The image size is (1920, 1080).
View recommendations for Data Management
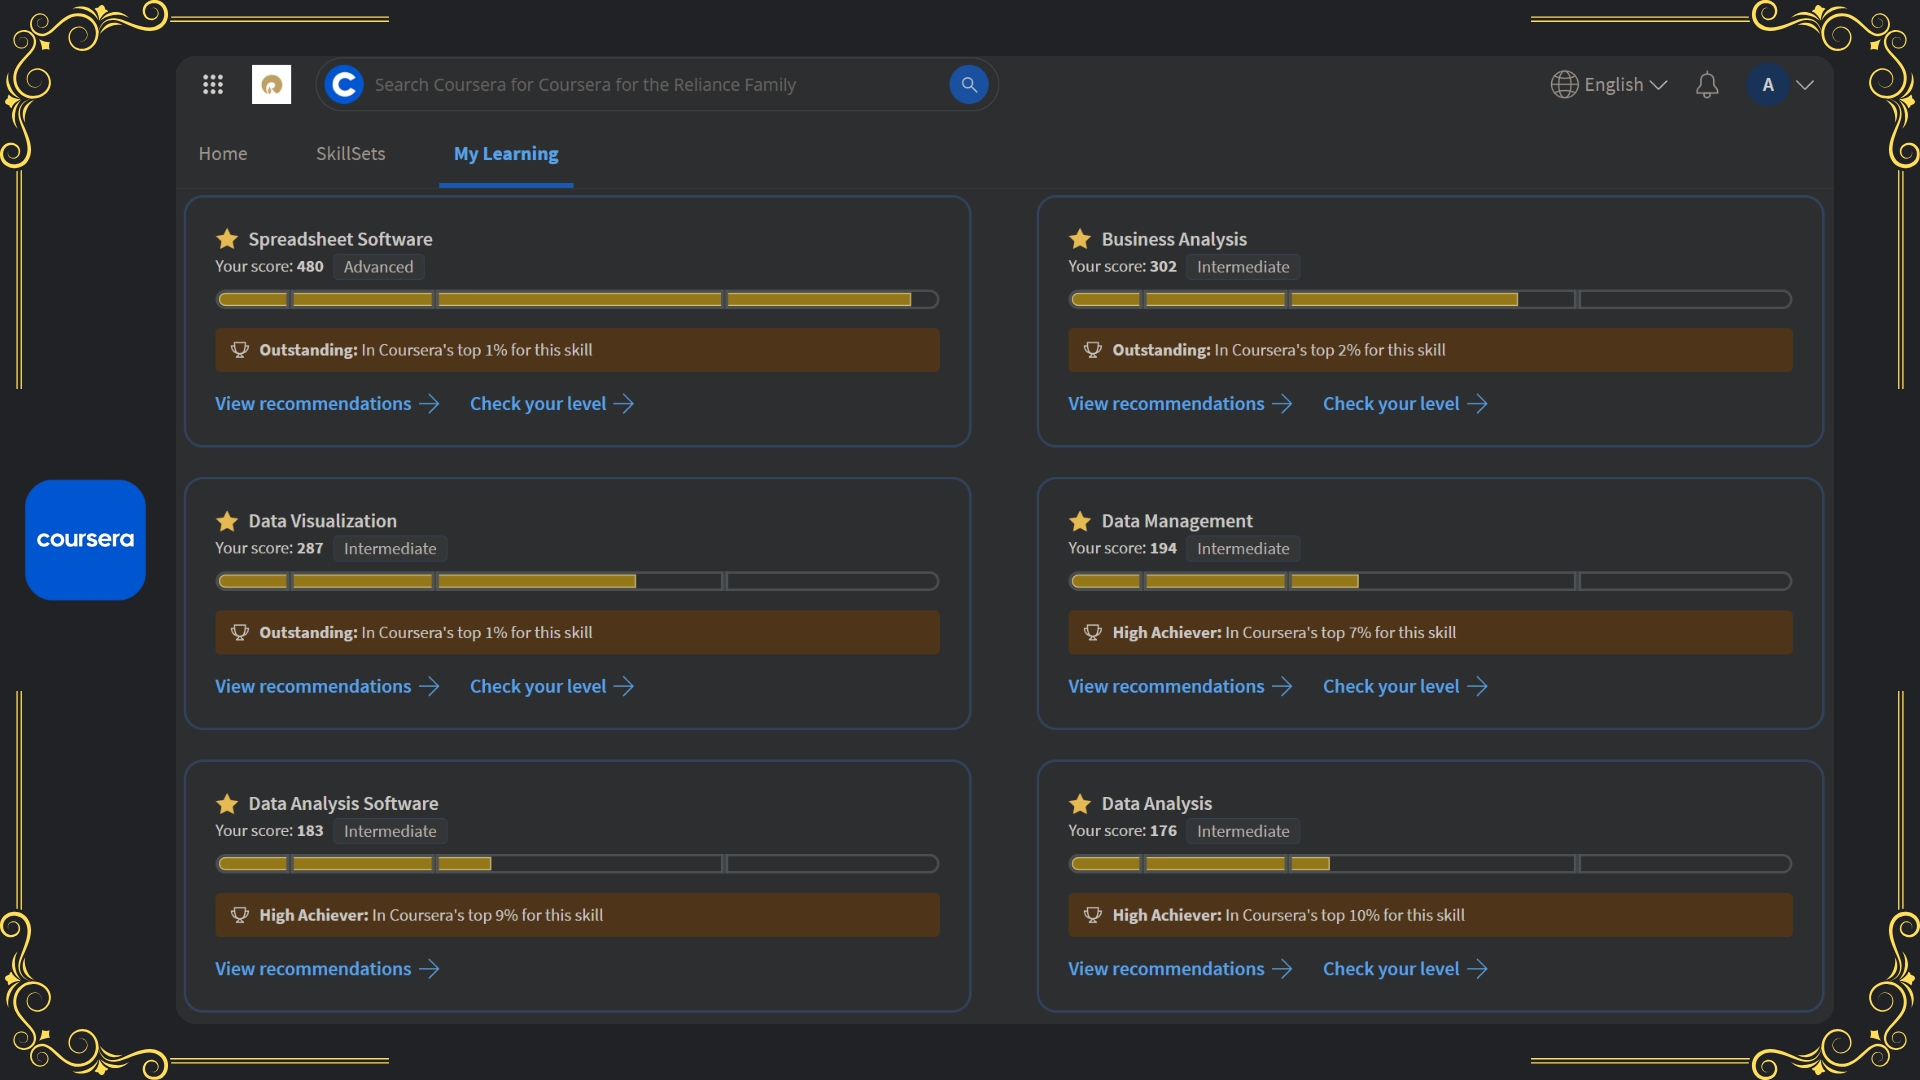pyautogui.click(x=1180, y=687)
